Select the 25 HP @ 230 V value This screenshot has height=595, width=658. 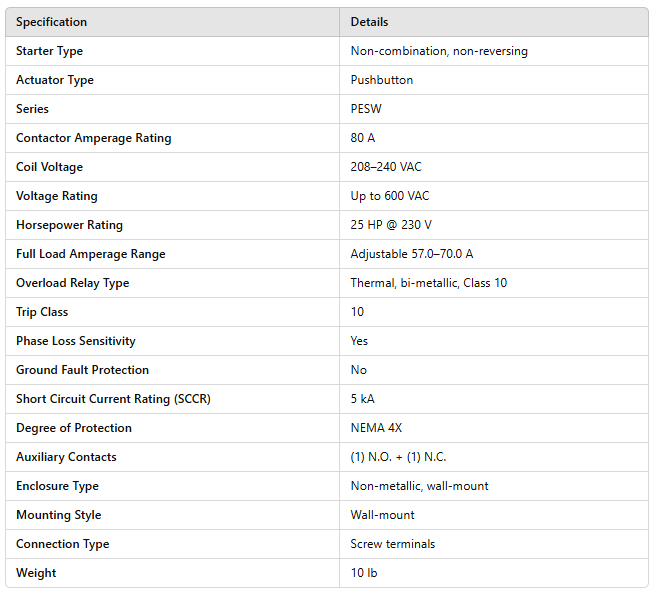pyautogui.click(x=391, y=225)
